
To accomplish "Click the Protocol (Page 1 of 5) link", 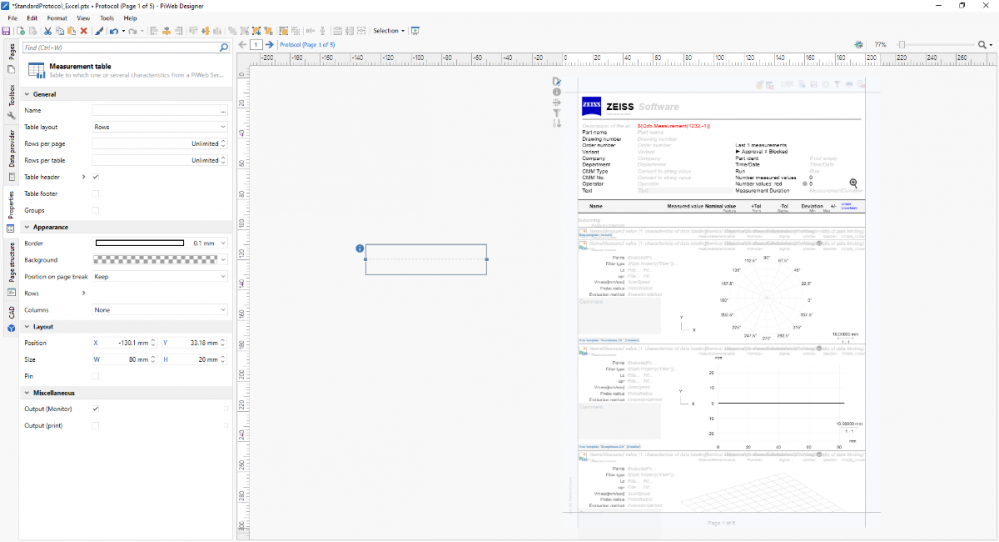I will click(307, 45).
